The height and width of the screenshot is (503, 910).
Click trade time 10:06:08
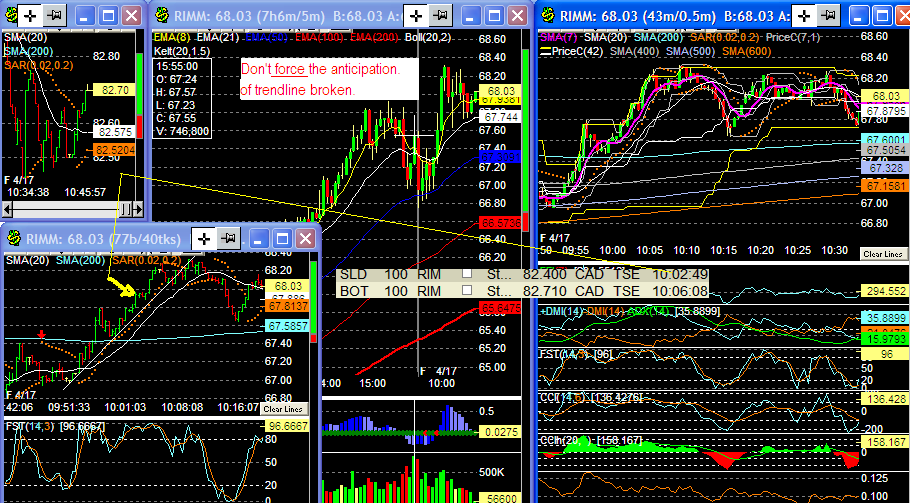click(x=680, y=291)
